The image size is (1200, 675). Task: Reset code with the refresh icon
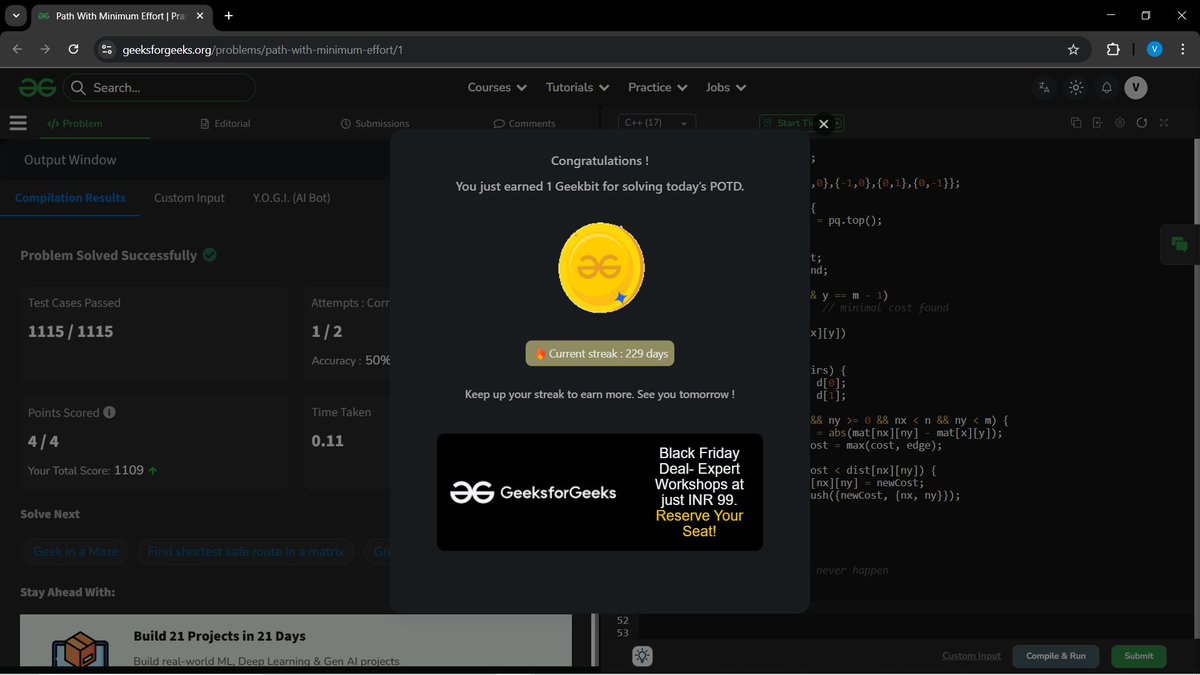pyautogui.click(x=1141, y=122)
